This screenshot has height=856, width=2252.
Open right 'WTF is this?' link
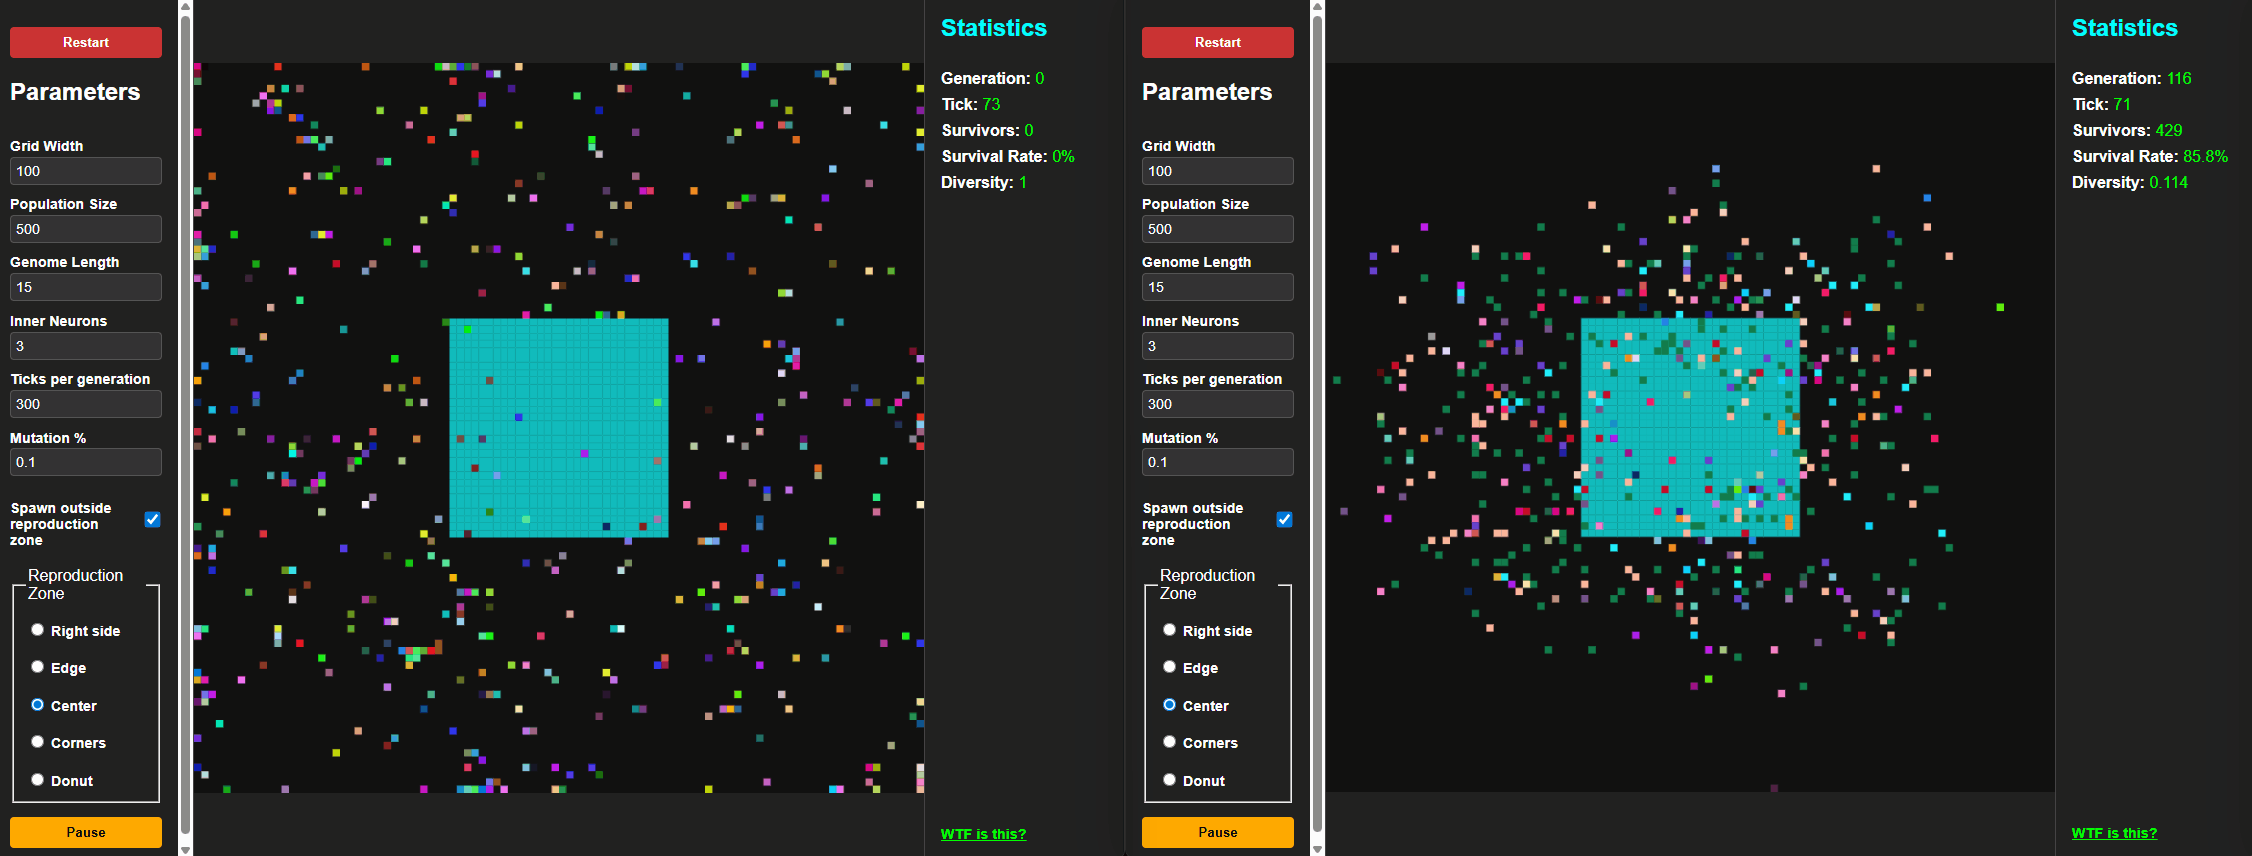click(2114, 833)
